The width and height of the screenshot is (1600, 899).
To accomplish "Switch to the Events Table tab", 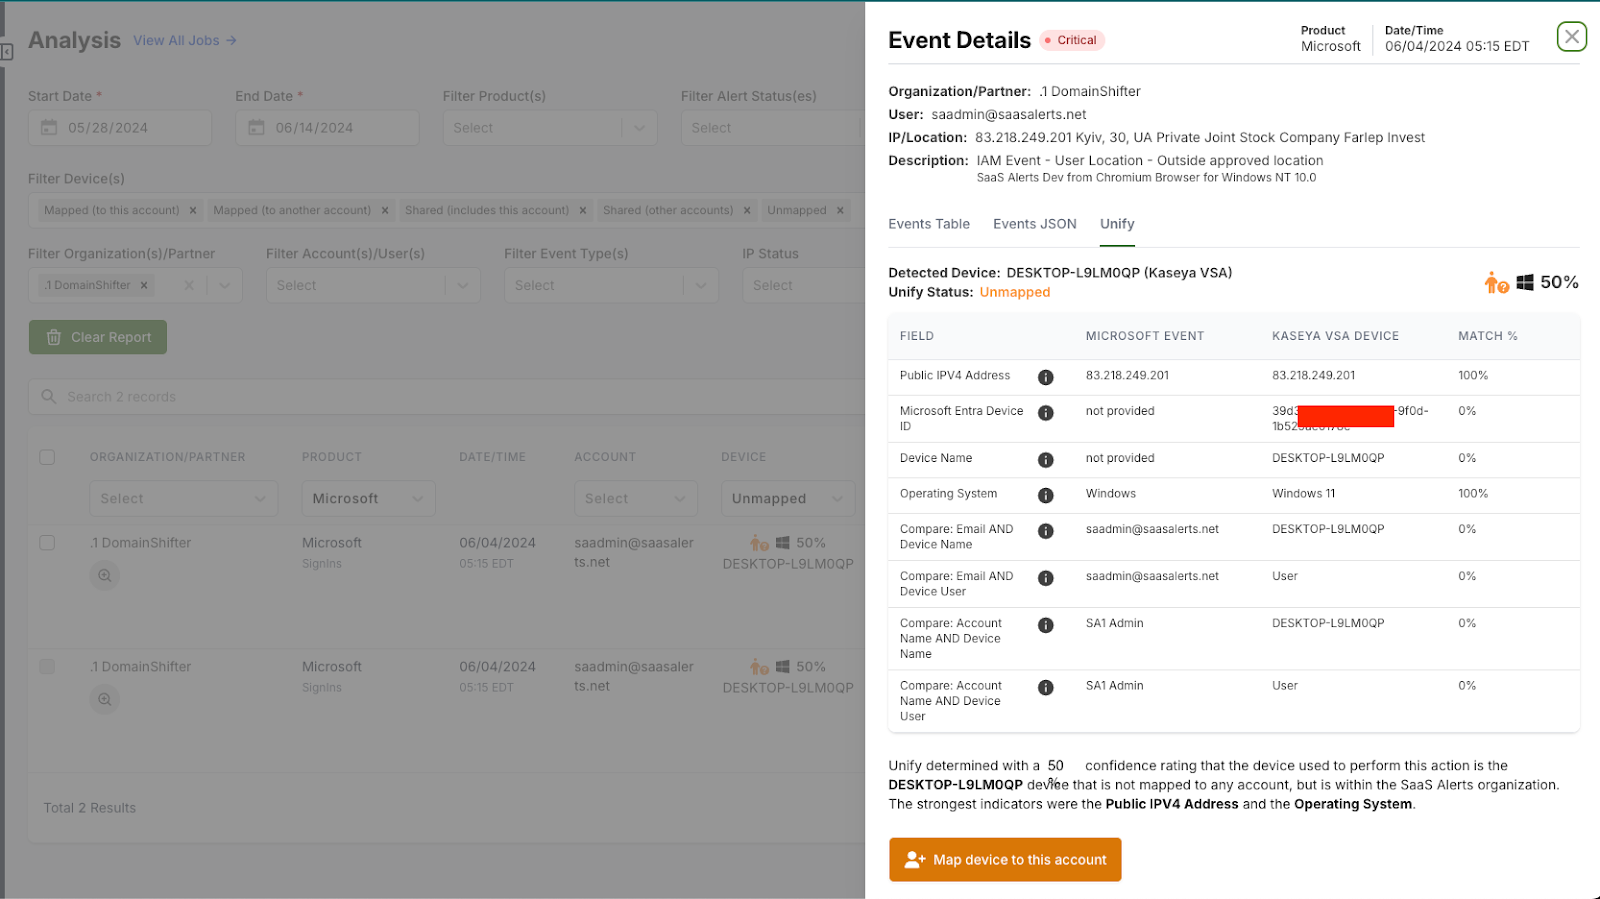I will coord(929,224).
